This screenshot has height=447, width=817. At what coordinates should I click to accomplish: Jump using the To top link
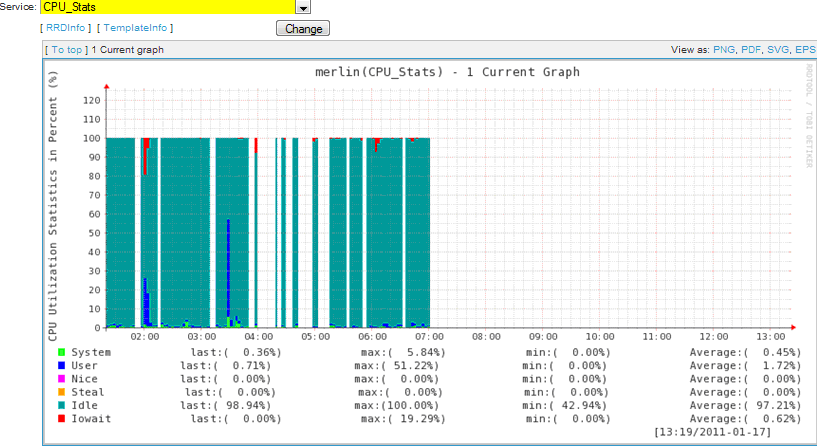coord(67,49)
